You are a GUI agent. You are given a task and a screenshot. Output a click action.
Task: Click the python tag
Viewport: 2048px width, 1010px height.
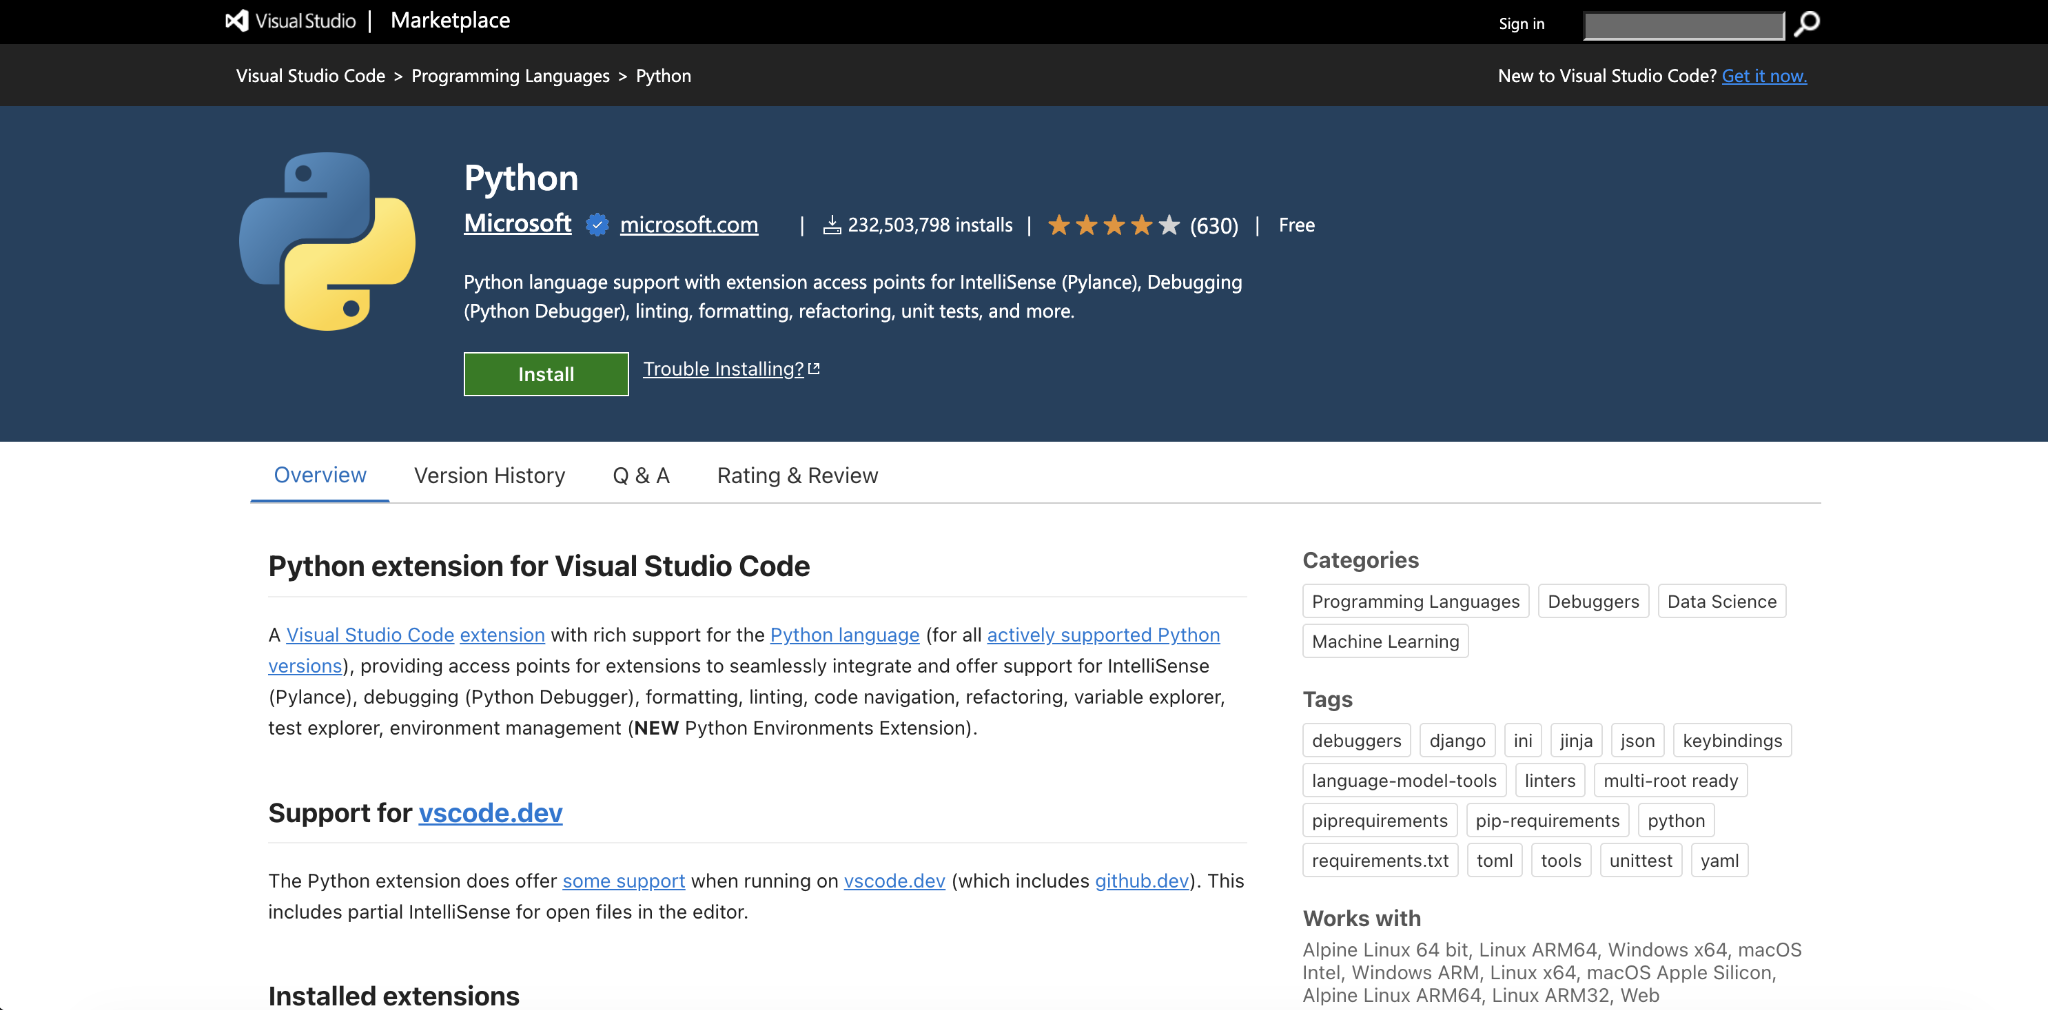[x=1676, y=820]
